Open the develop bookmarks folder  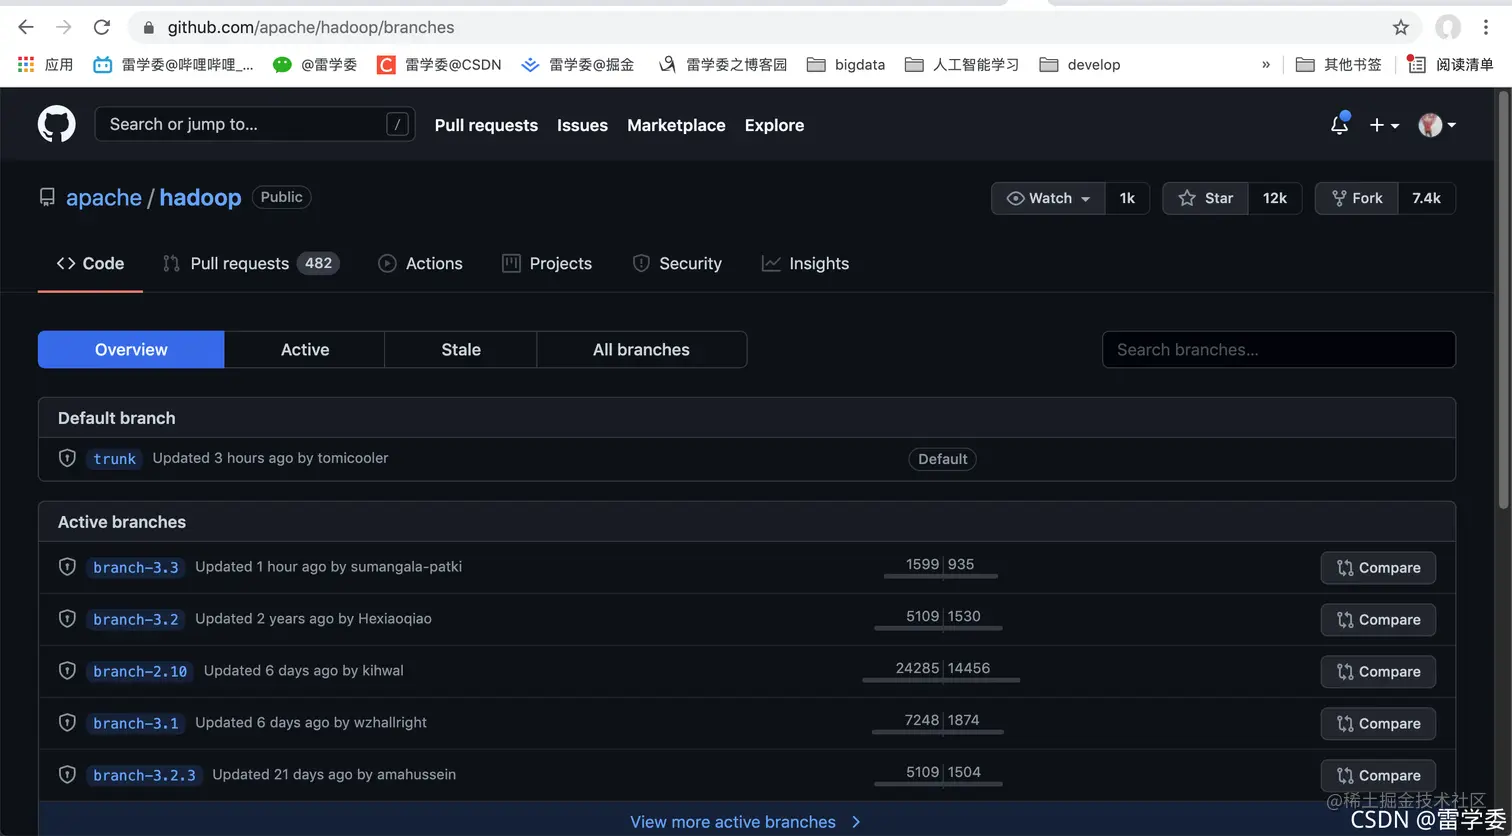(1080, 64)
